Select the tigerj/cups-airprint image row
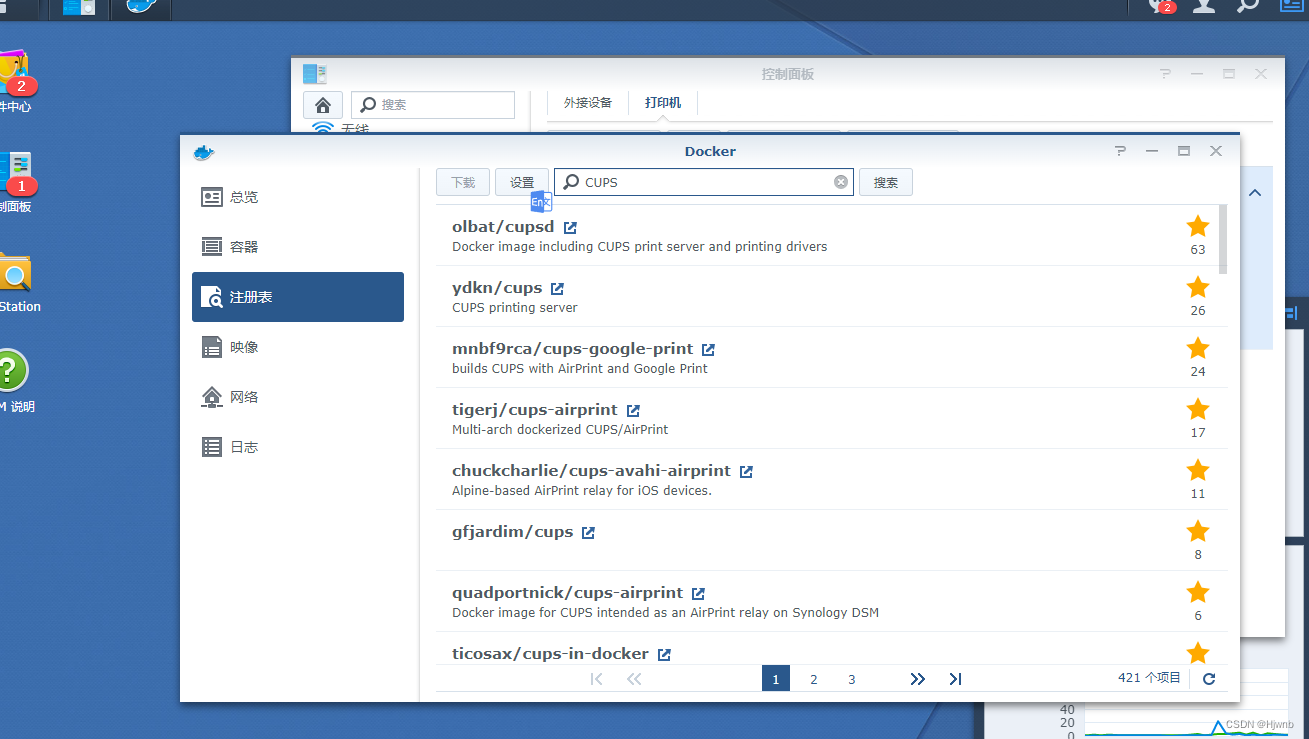The width and height of the screenshot is (1309, 739). click(x=827, y=419)
